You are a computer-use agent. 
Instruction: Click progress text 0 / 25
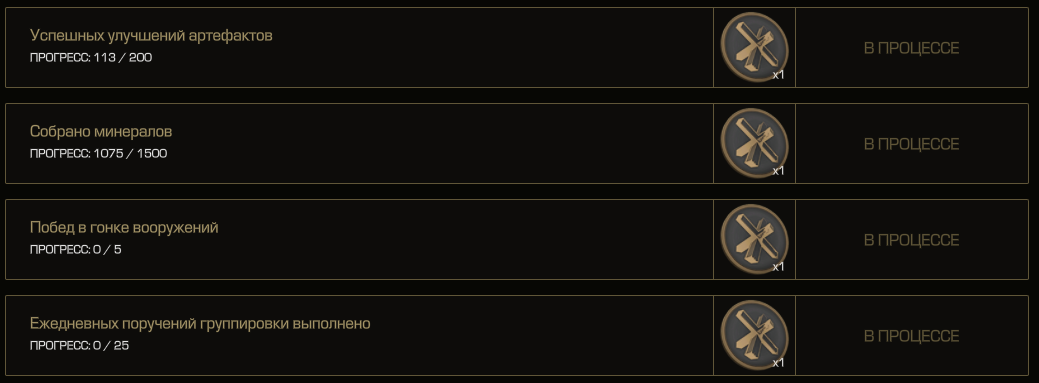pyautogui.click(x=111, y=346)
